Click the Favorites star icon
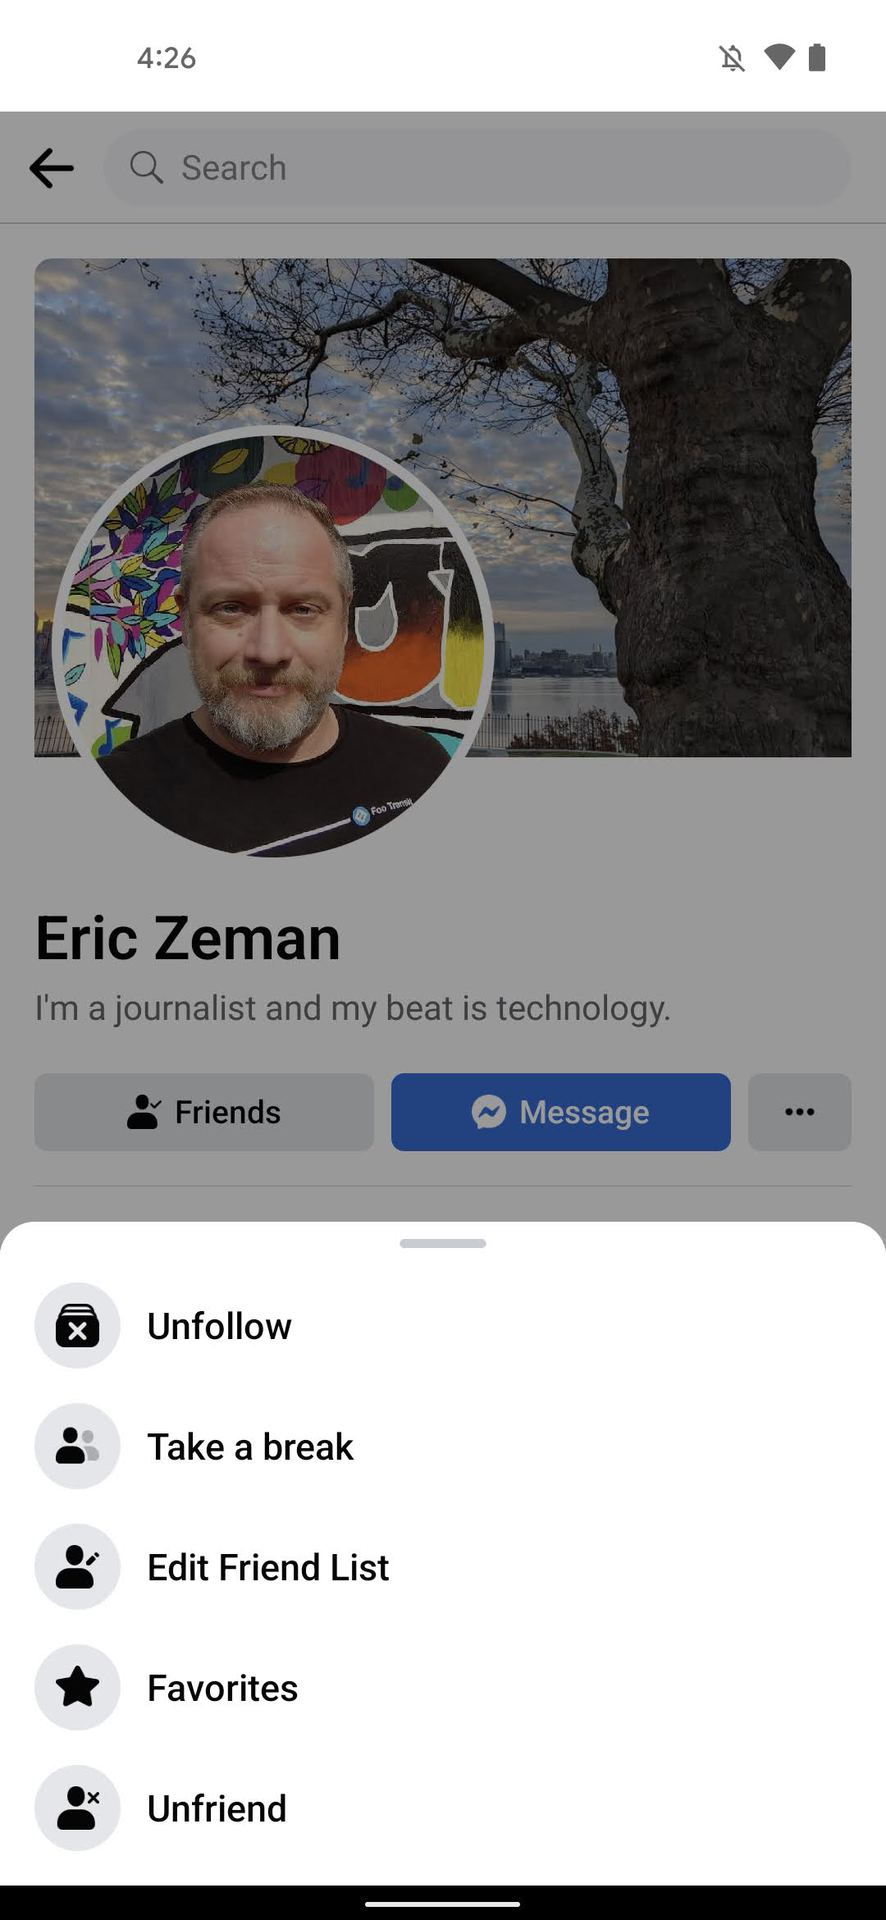 [77, 1688]
